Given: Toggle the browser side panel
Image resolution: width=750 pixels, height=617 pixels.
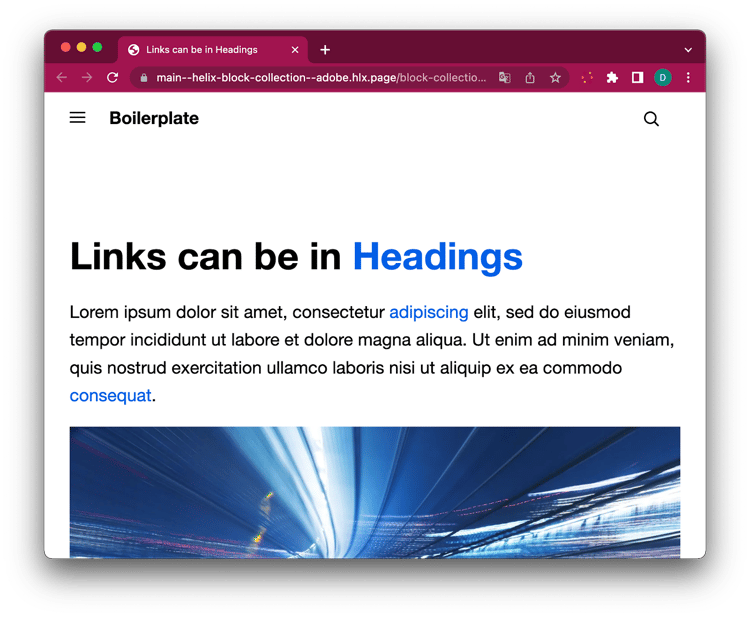Looking at the screenshot, I should 637,77.
